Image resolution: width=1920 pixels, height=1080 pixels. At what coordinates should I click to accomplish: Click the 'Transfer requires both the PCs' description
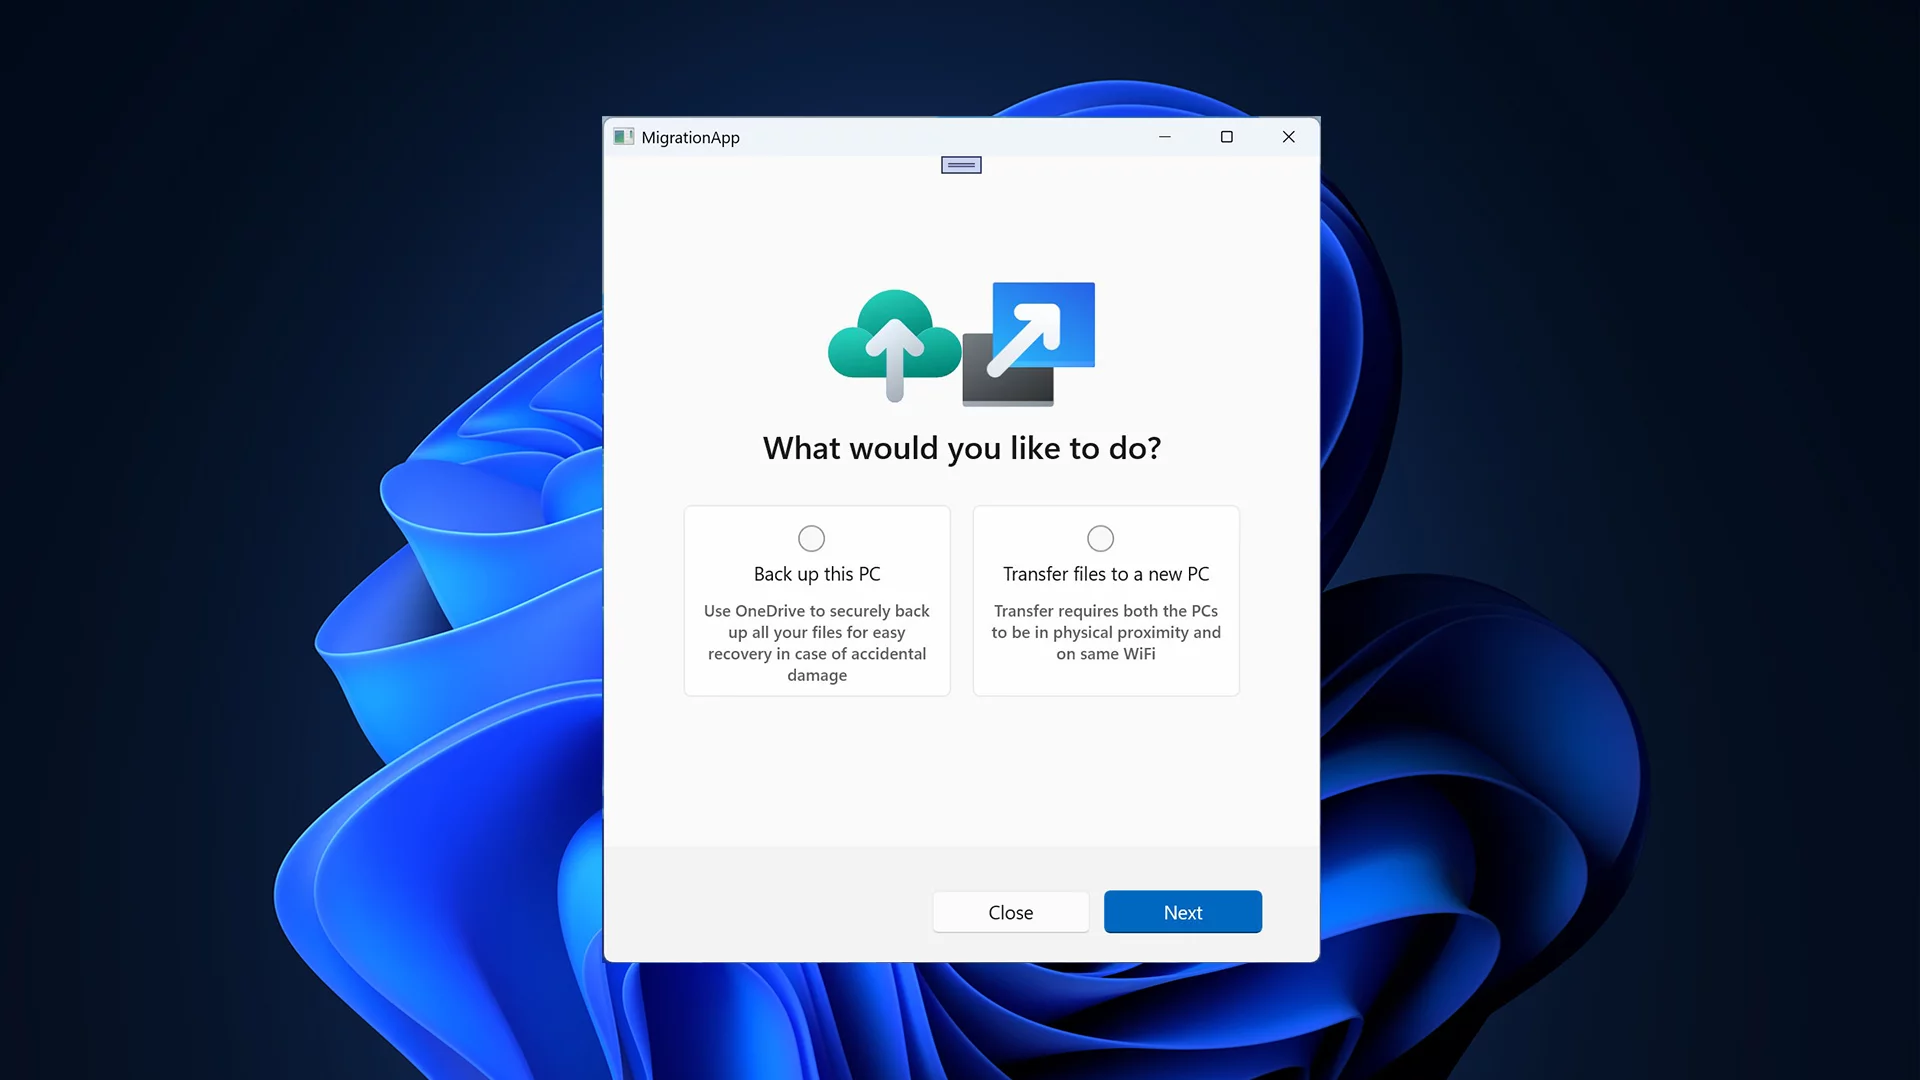pyautogui.click(x=1106, y=632)
